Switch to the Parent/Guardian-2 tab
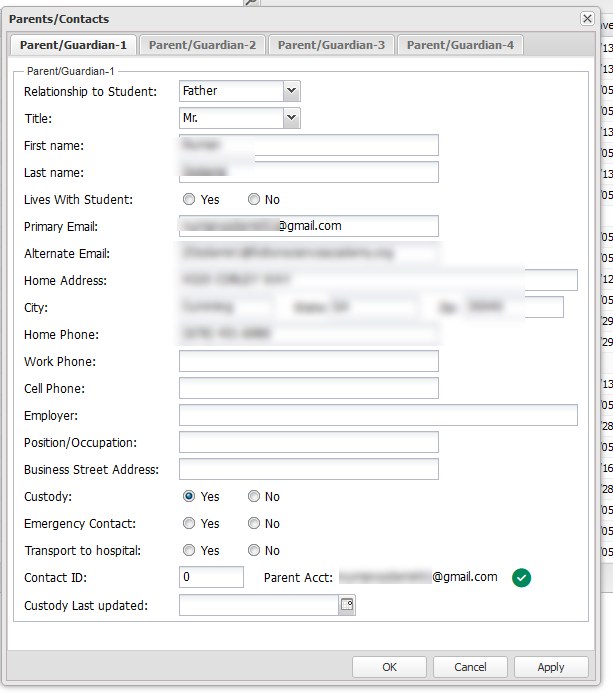Viewport: 613px width, 693px height. pos(202,45)
